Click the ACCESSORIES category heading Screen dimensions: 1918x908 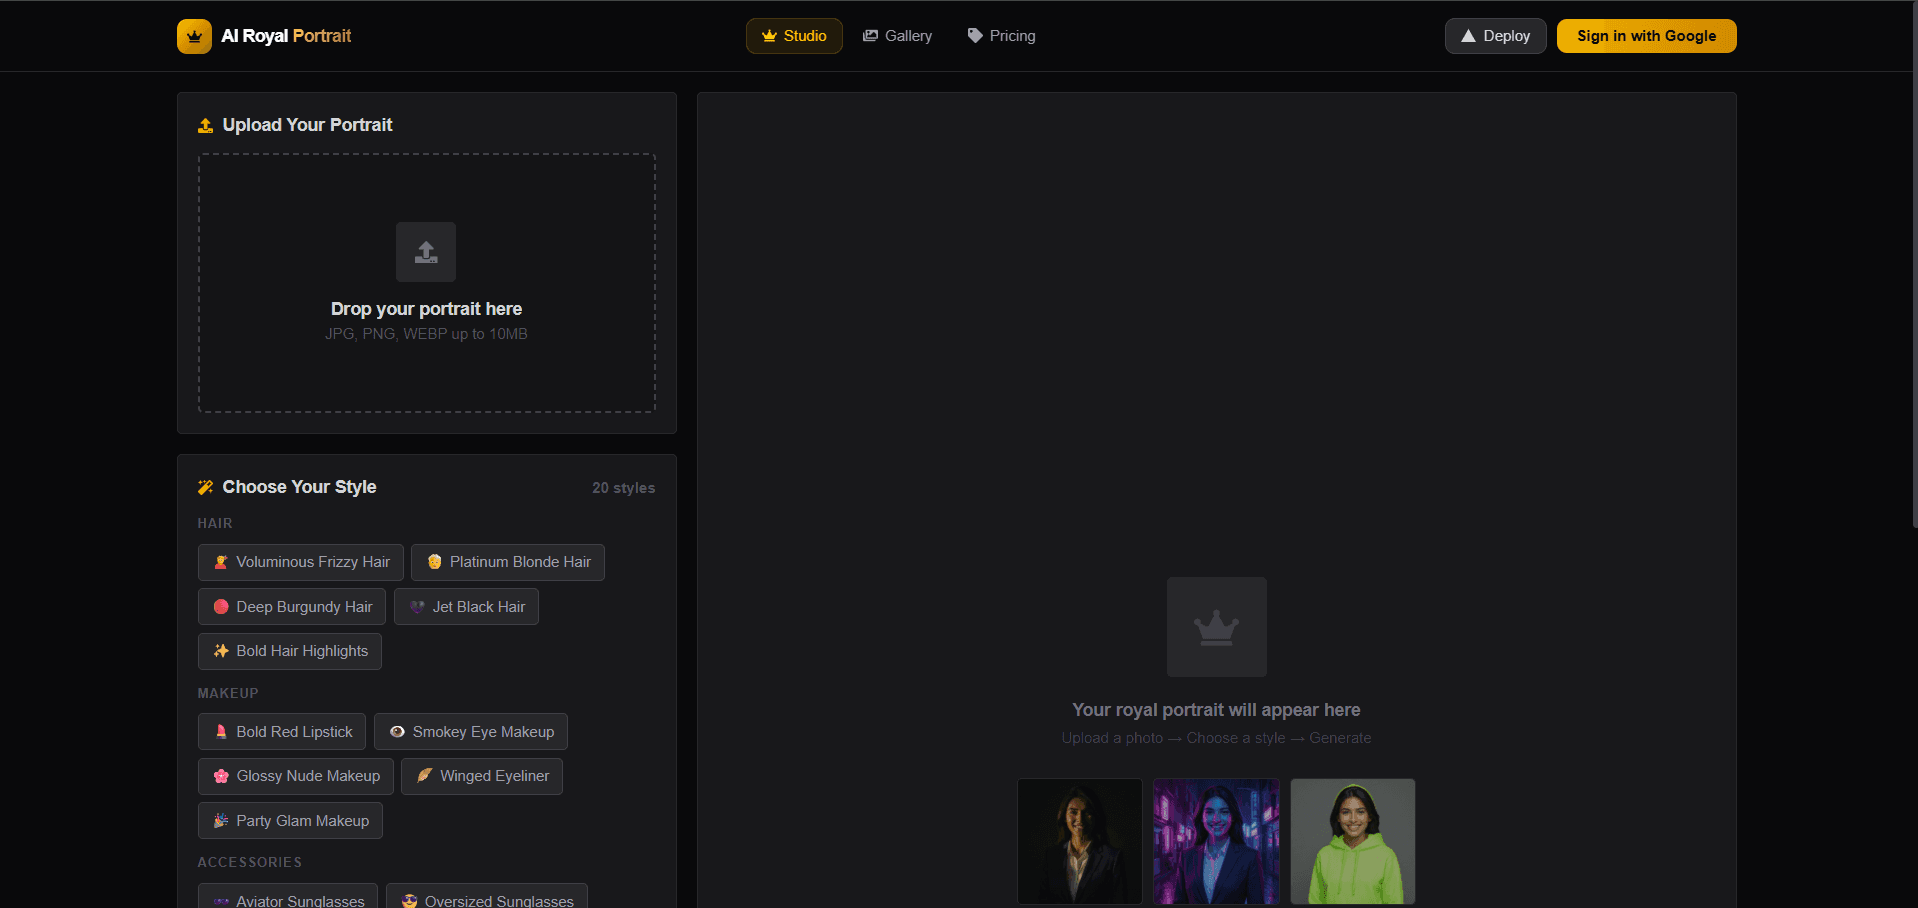click(x=250, y=862)
